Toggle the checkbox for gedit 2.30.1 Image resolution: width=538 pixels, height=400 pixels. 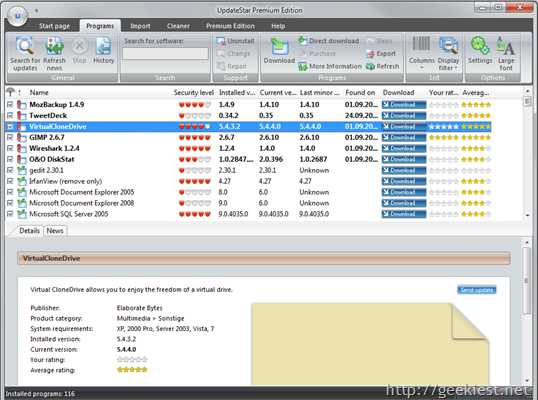pos(10,170)
